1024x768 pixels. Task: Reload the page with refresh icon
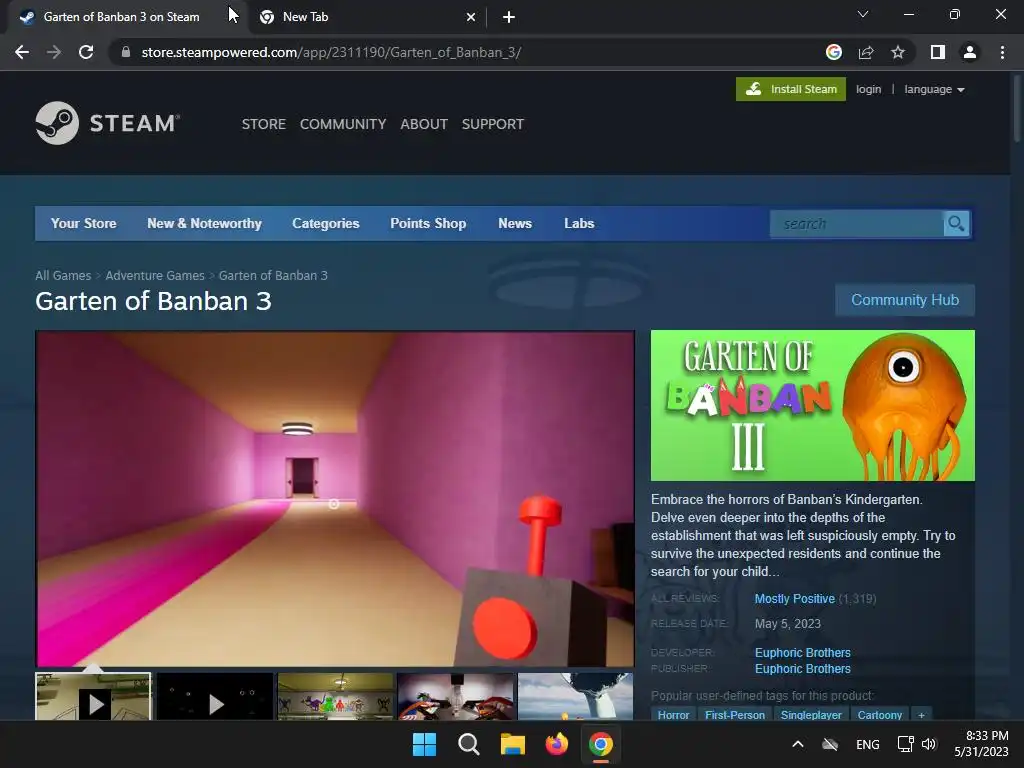pyautogui.click(x=86, y=52)
